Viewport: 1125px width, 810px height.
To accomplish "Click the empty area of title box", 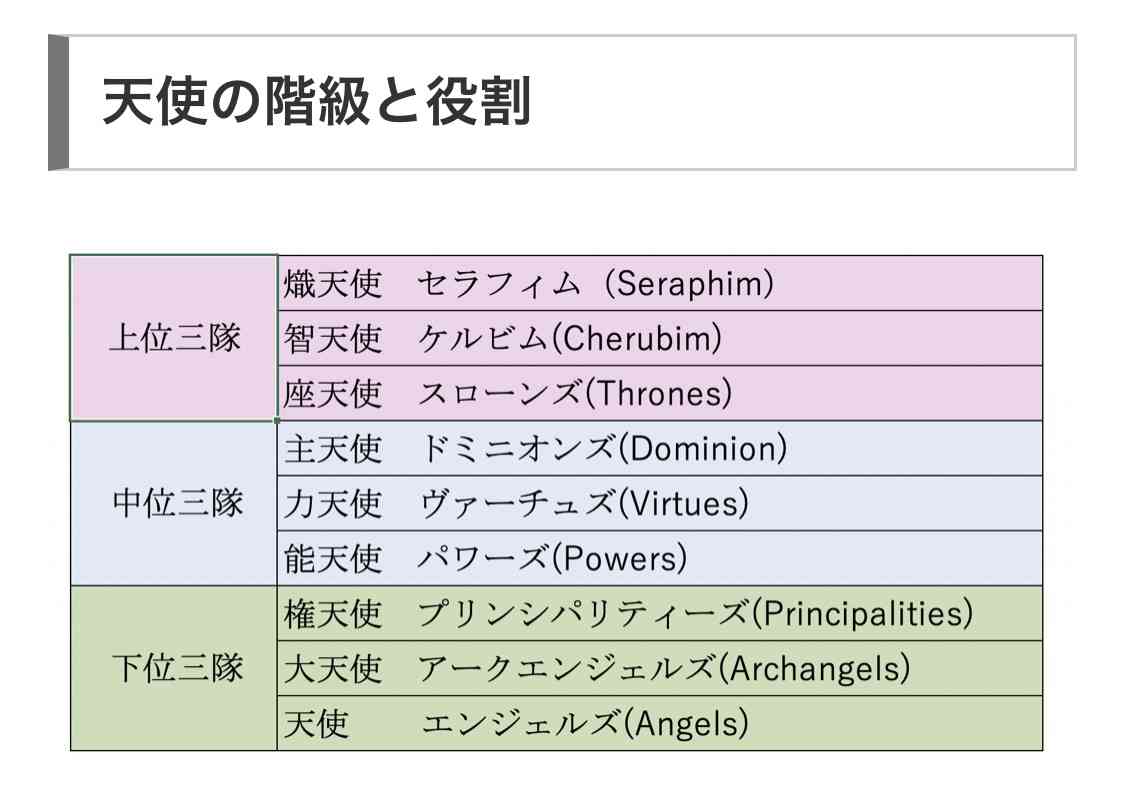I will click(804, 103).
